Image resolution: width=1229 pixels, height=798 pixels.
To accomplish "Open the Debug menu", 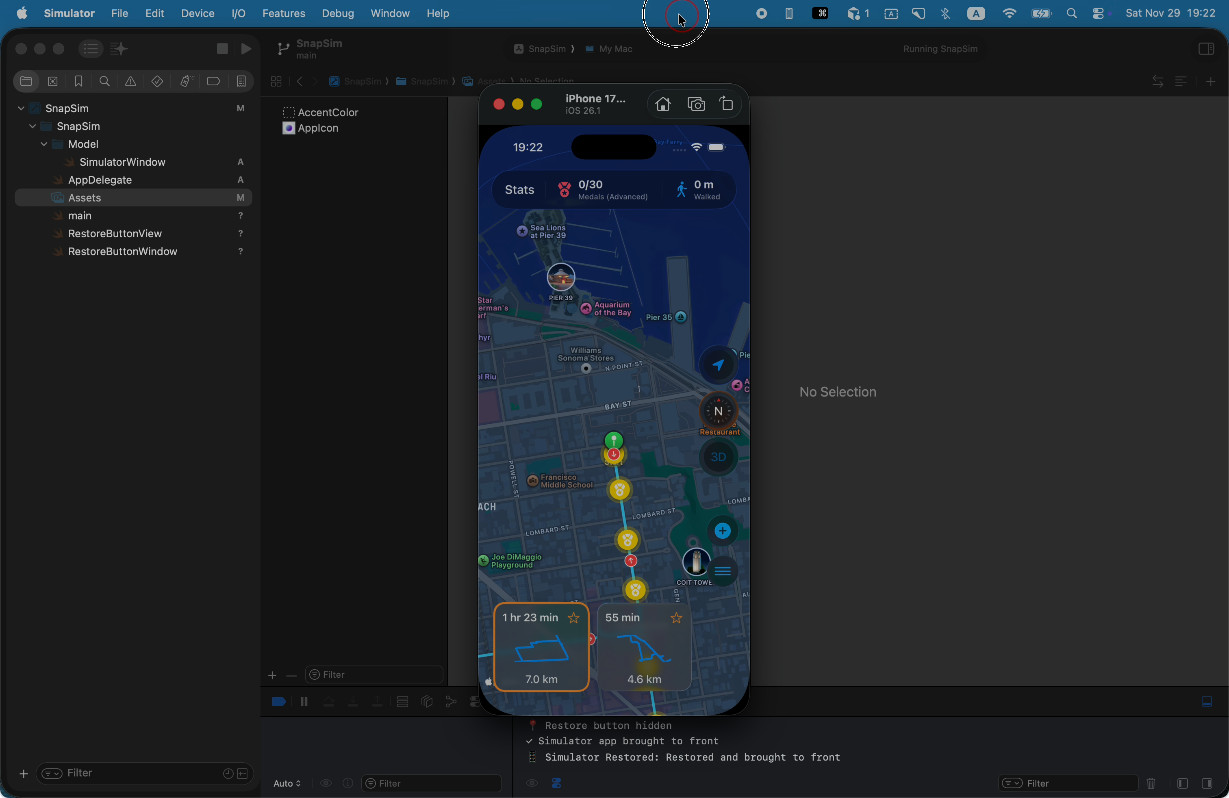I will point(338,13).
